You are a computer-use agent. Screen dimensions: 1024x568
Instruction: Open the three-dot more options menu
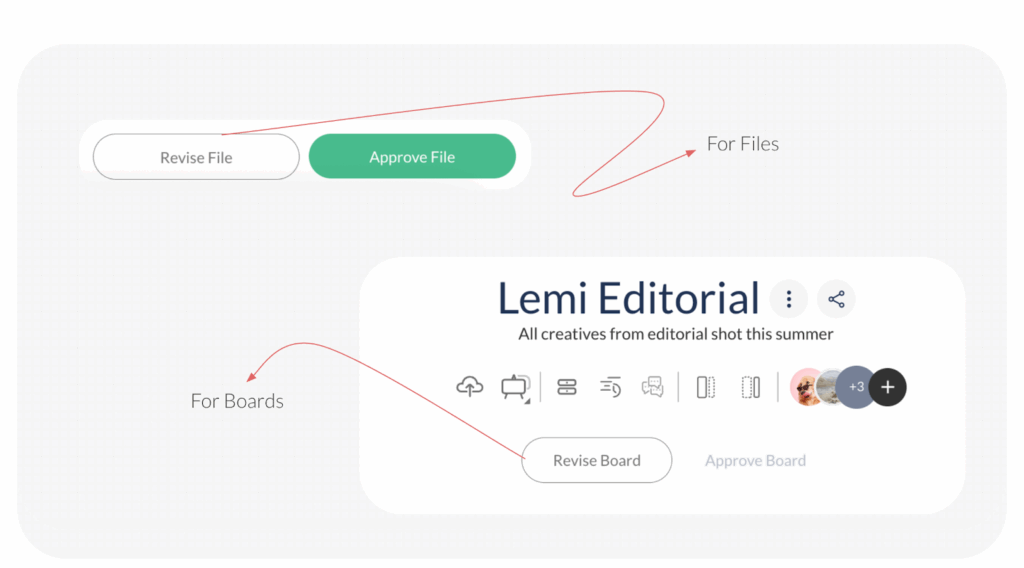click(x=789, y=299)
